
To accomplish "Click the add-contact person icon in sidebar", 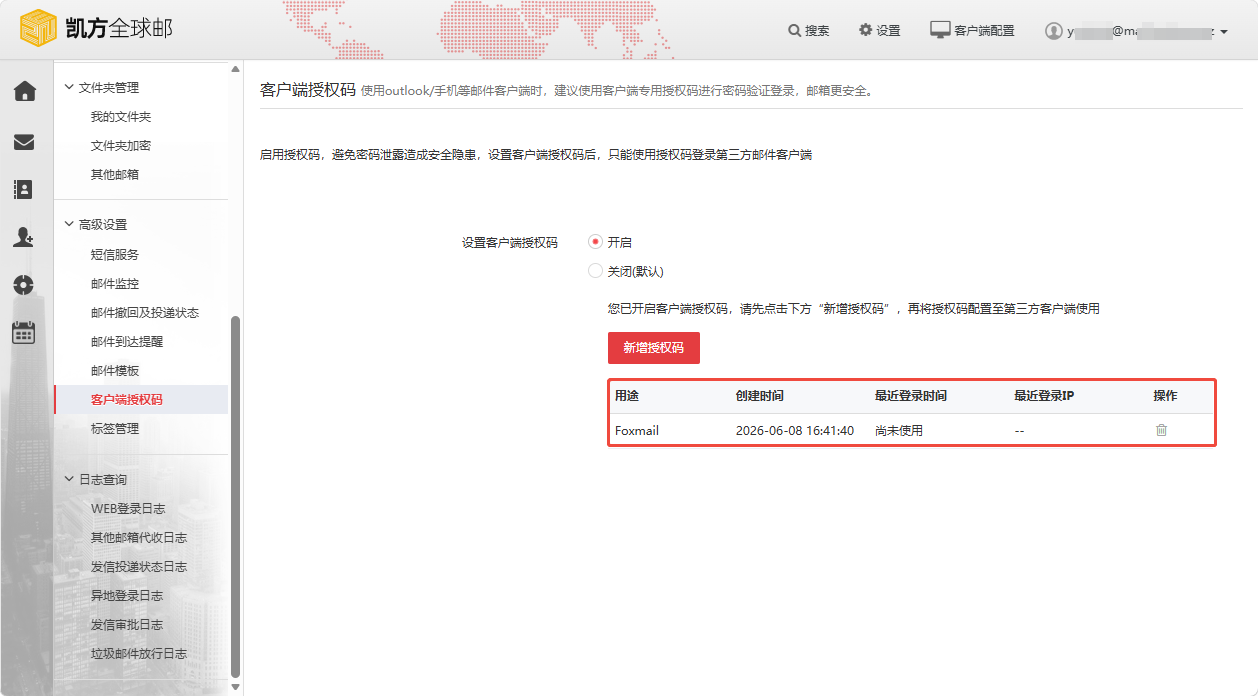I will 24,237.
